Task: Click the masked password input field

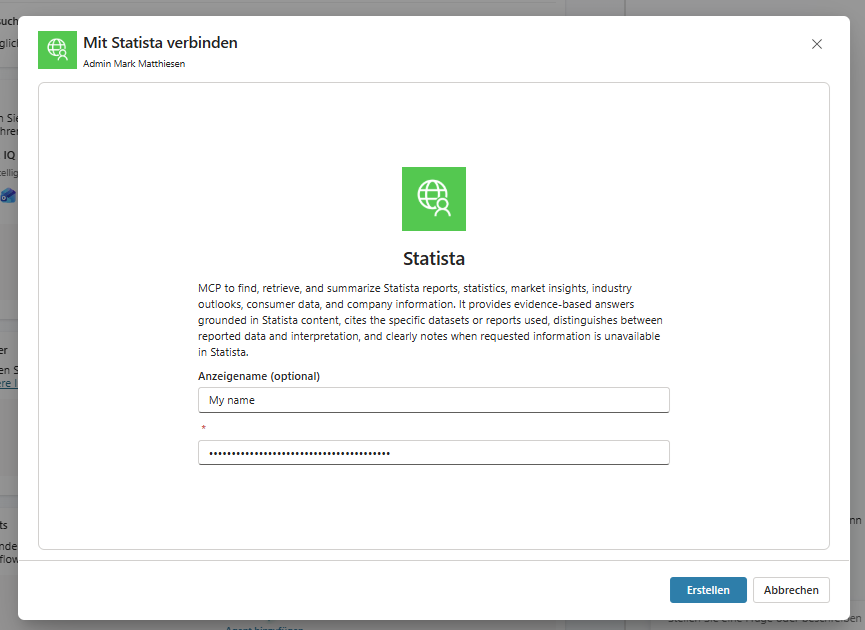Action: (x=434, y=453)
